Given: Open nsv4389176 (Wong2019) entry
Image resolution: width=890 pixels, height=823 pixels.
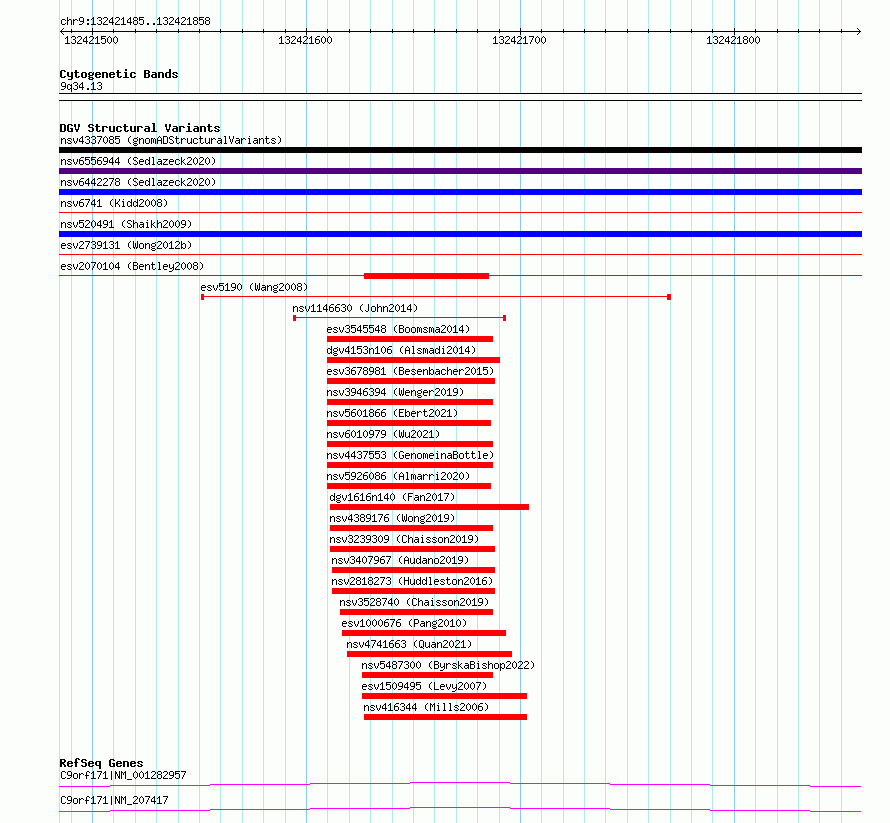Looking at the screenshot, I should (x=392, y=518).
